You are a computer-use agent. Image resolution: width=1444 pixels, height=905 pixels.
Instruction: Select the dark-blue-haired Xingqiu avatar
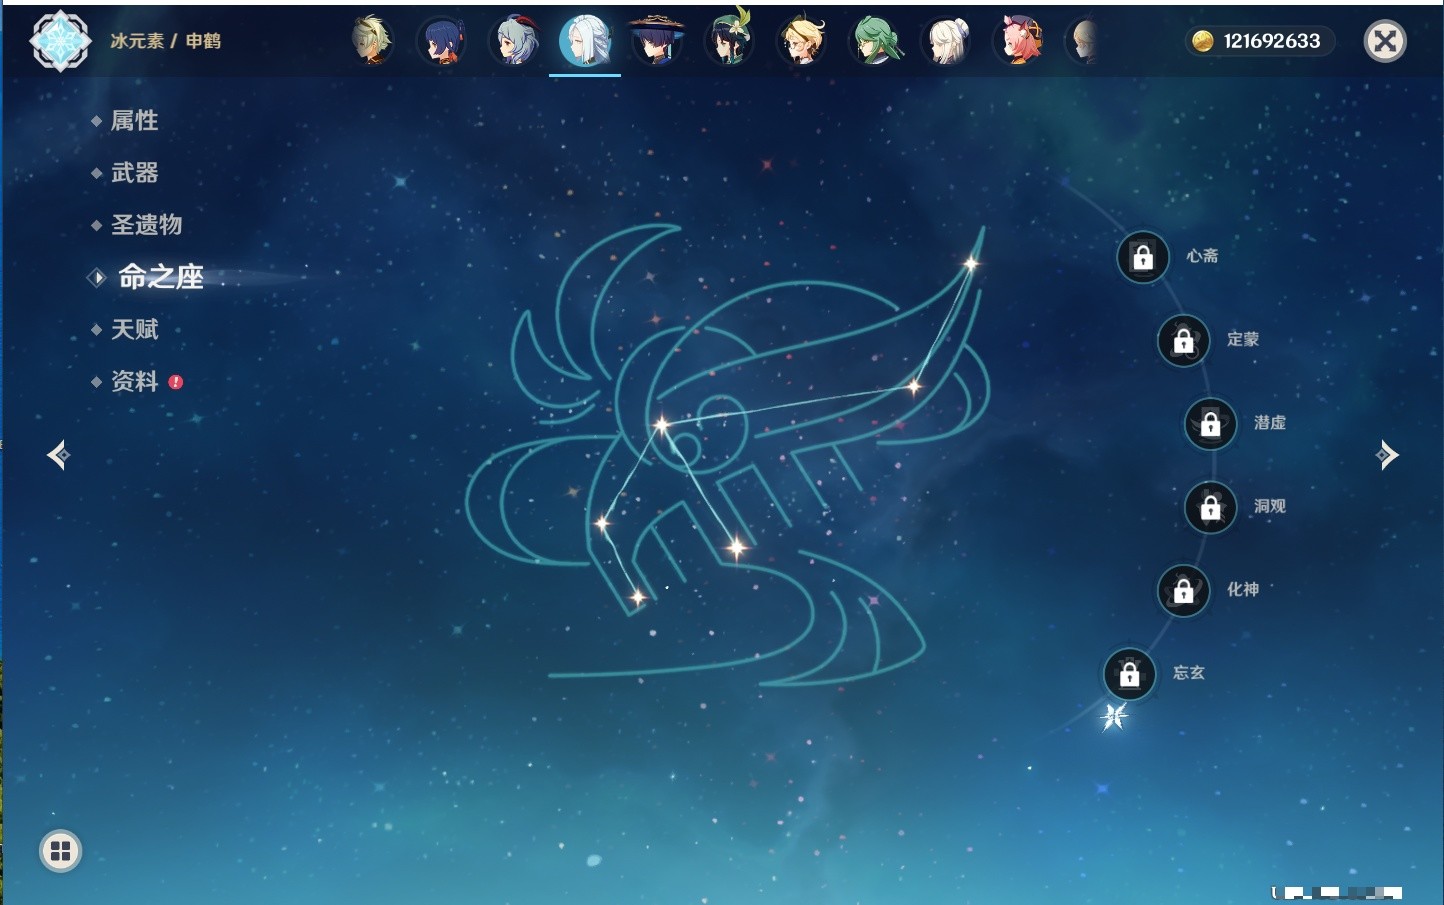point(442,41)
